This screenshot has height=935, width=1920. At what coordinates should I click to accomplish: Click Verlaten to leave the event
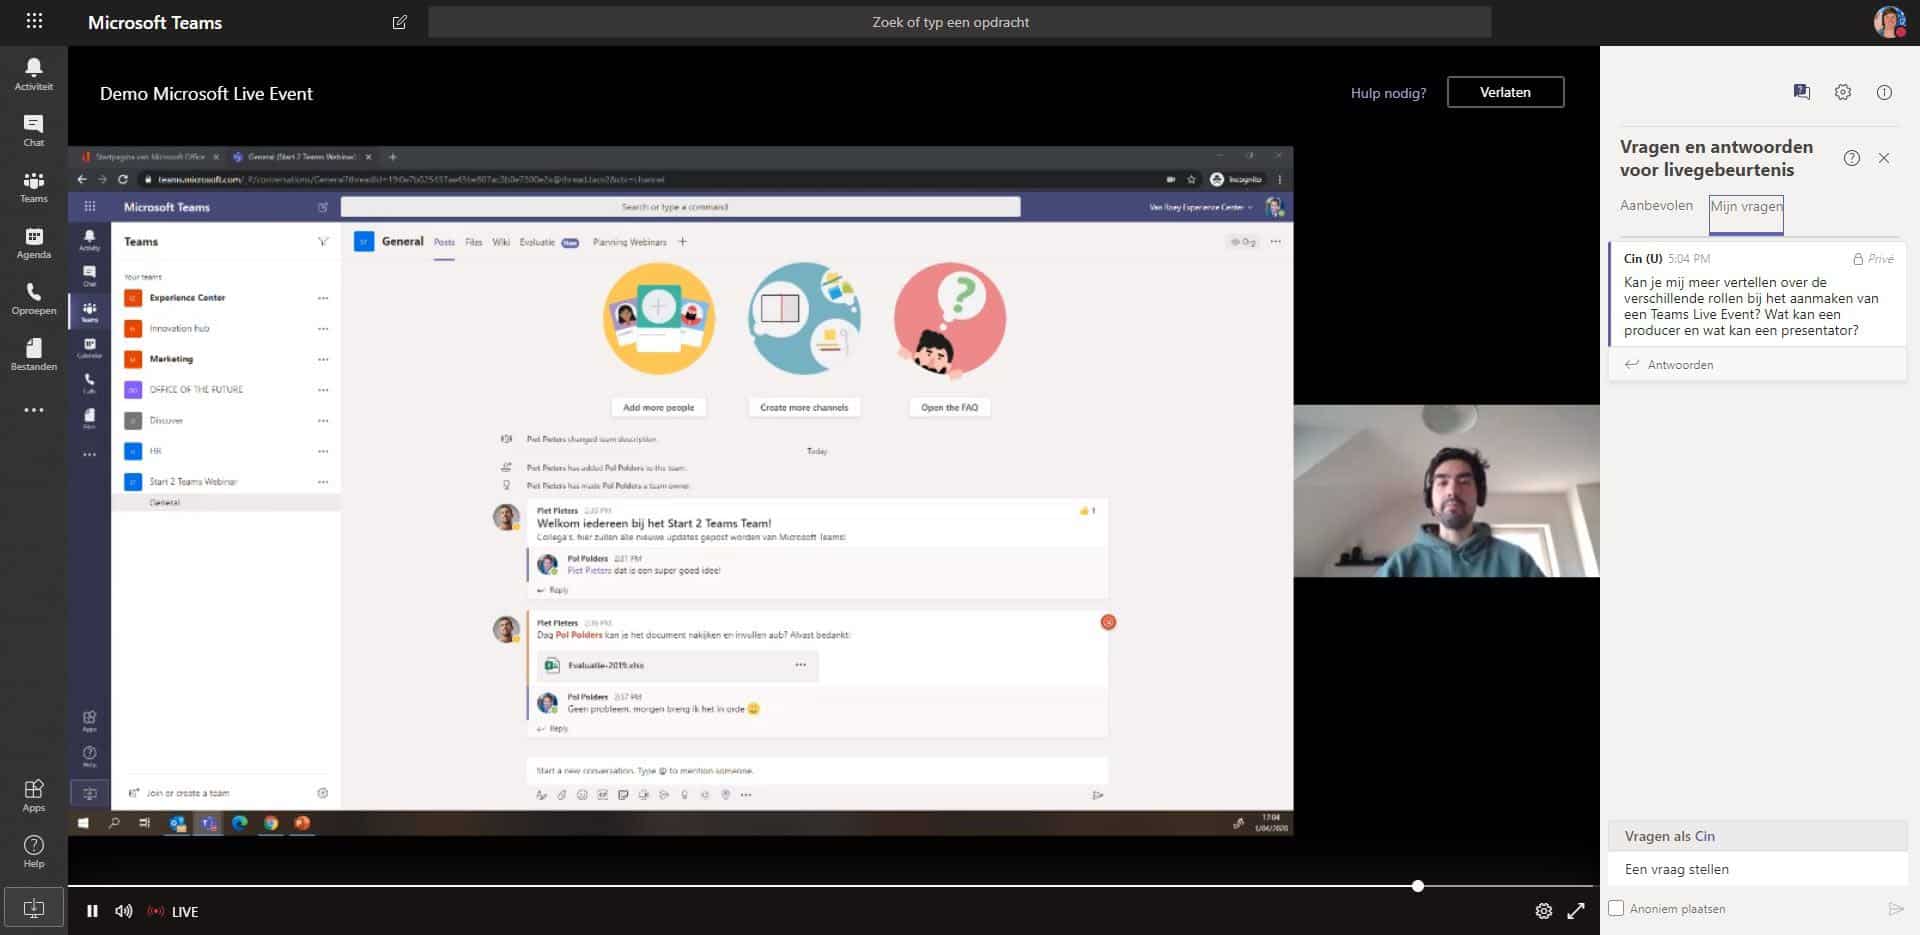[1505, 92]
